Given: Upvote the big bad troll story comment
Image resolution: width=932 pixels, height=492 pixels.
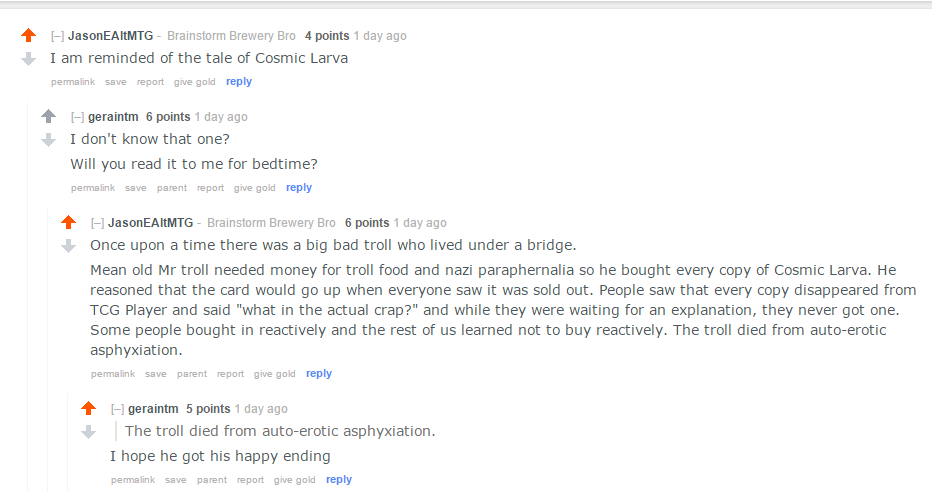Looking at the screenshot, I should click(x=69, y=222).
